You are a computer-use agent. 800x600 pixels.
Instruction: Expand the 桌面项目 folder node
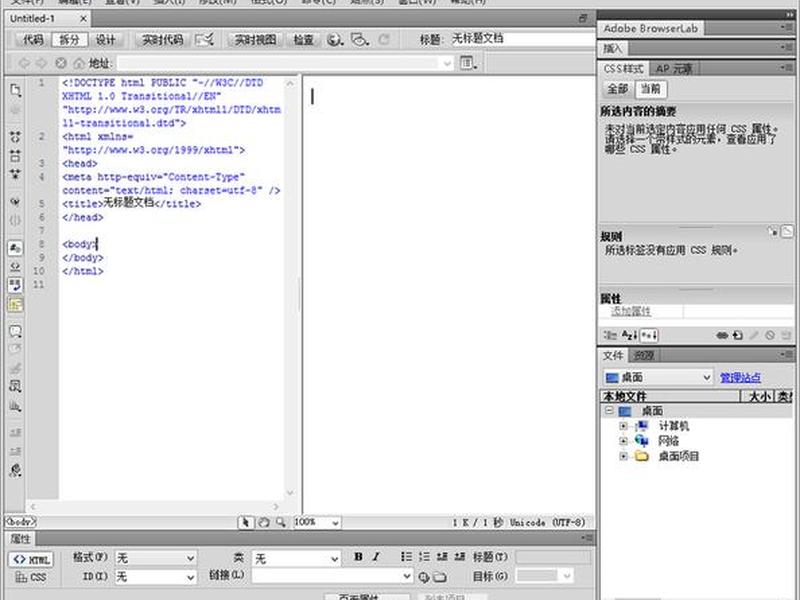(623, 456)
